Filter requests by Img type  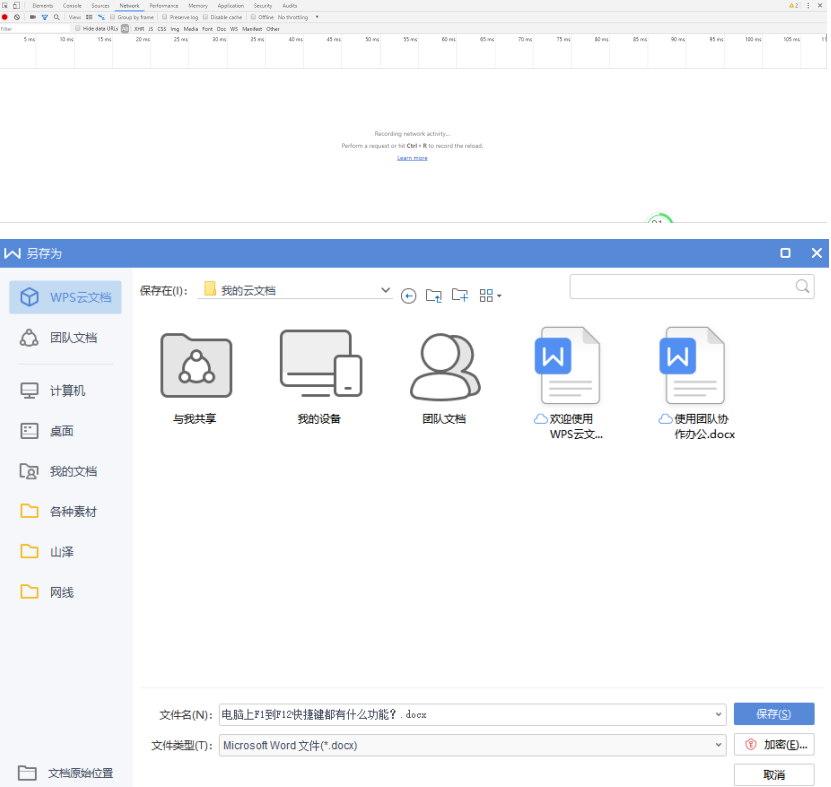click(175, 29)
